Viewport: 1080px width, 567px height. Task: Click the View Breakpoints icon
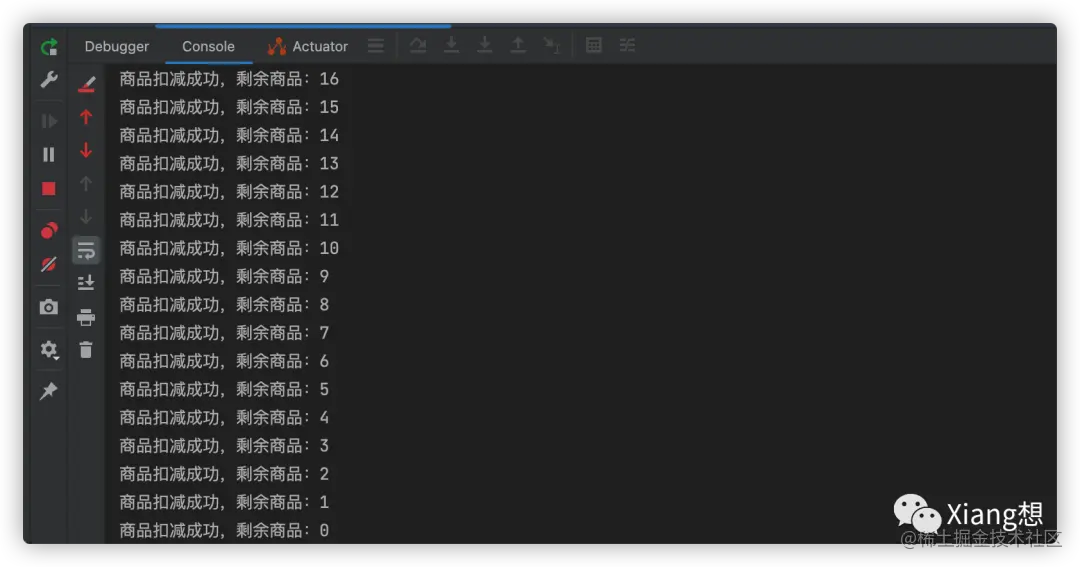49,231
